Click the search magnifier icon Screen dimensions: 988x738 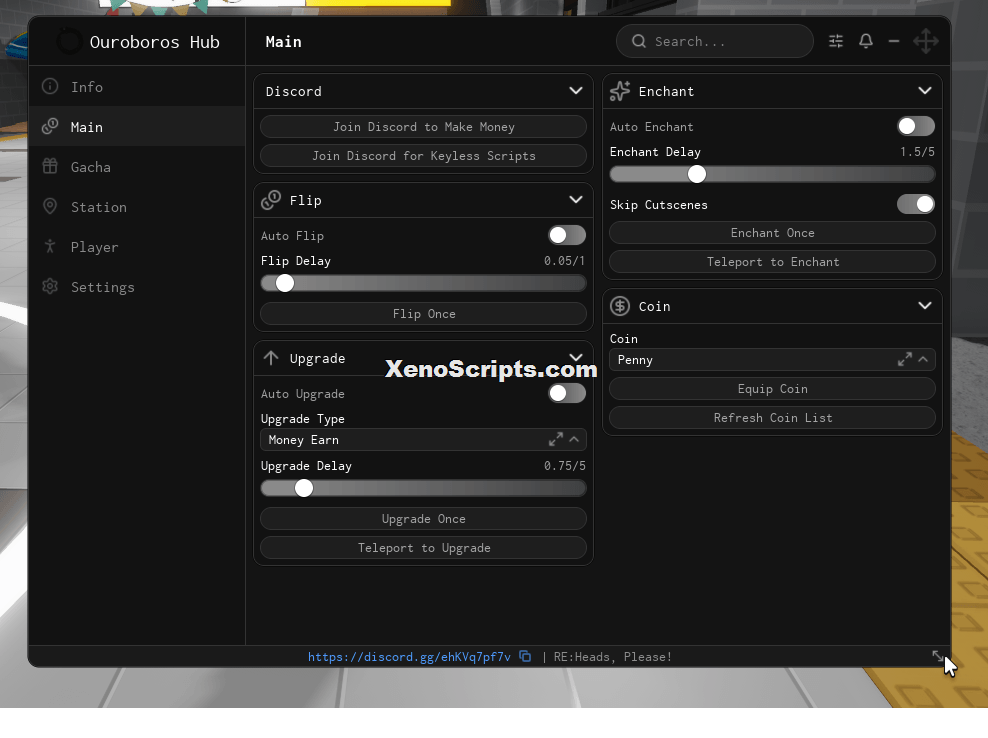point(639,42)
